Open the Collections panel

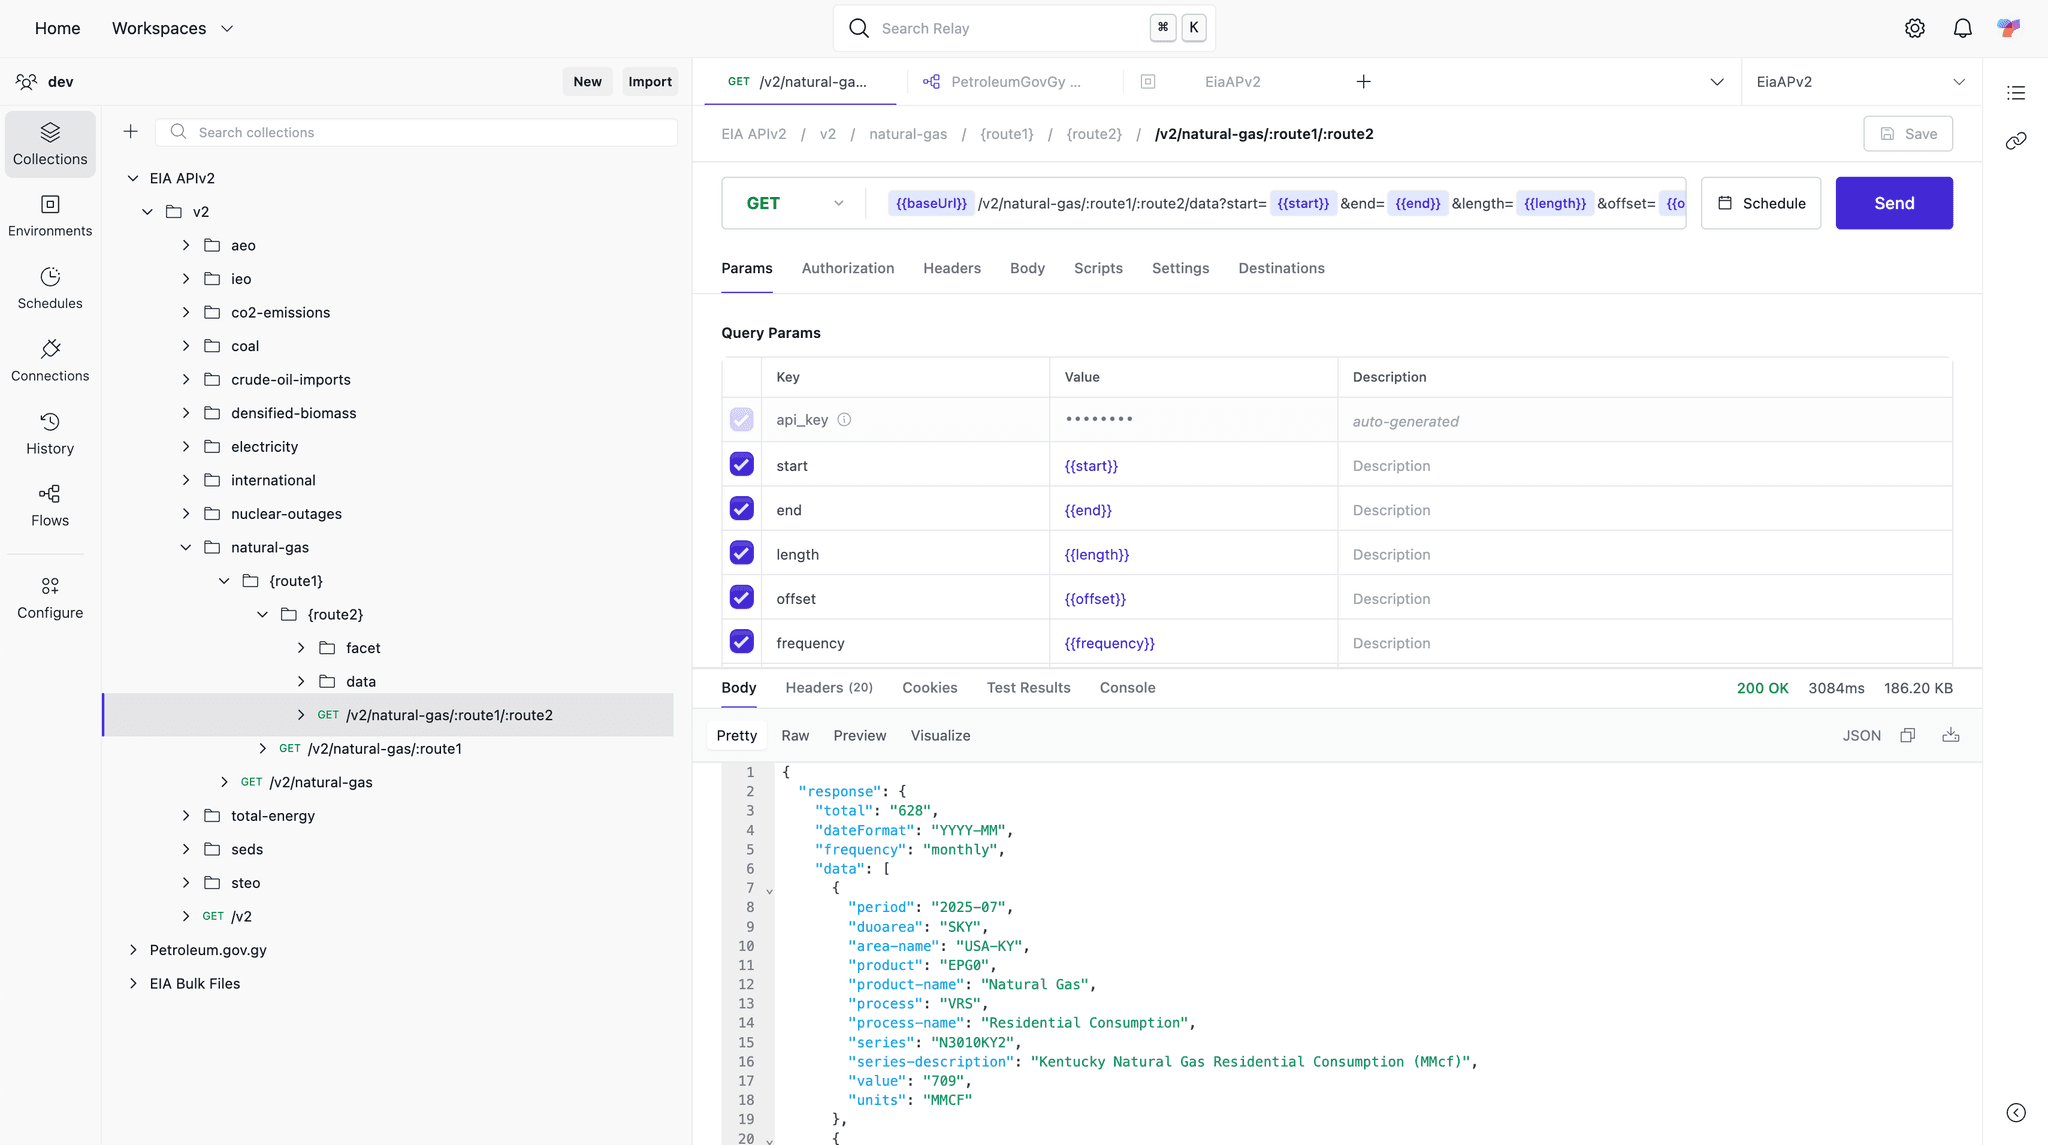(50, 143)
